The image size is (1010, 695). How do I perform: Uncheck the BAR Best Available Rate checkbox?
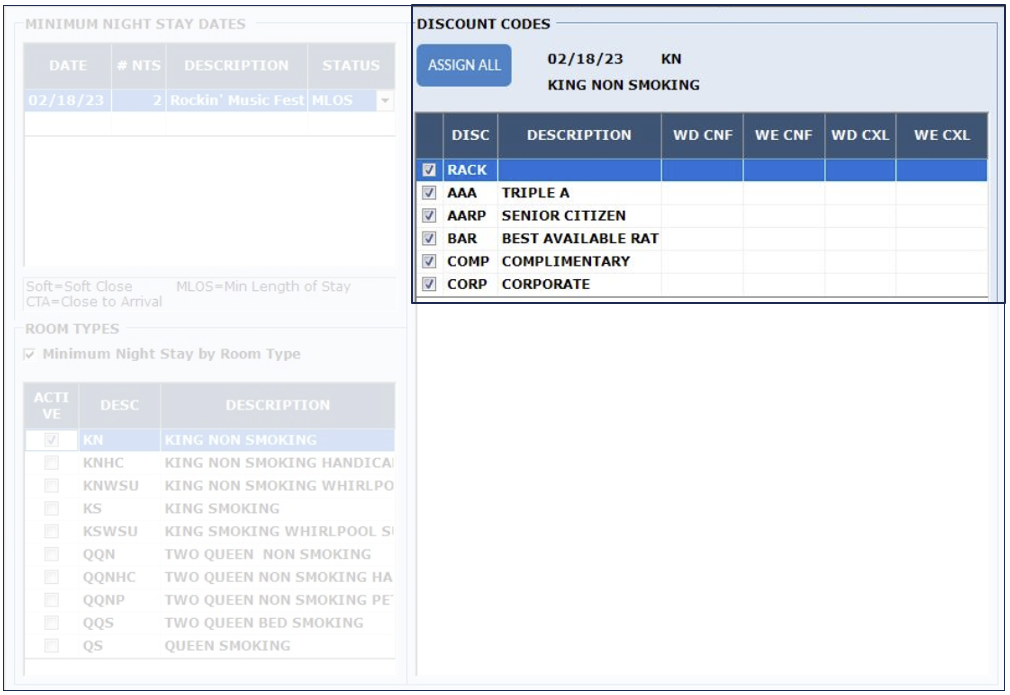[x=429, y=239]
